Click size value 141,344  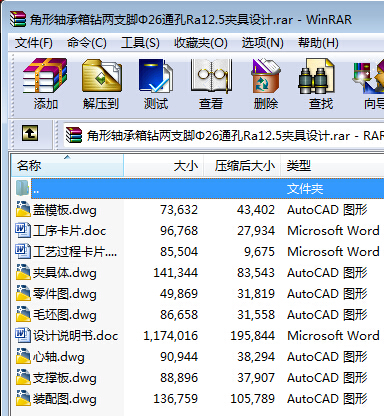(176, 273)
